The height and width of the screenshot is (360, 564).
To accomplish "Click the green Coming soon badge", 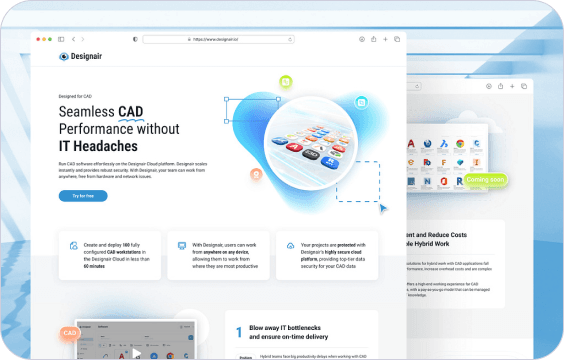I will (x=485, y=179).
